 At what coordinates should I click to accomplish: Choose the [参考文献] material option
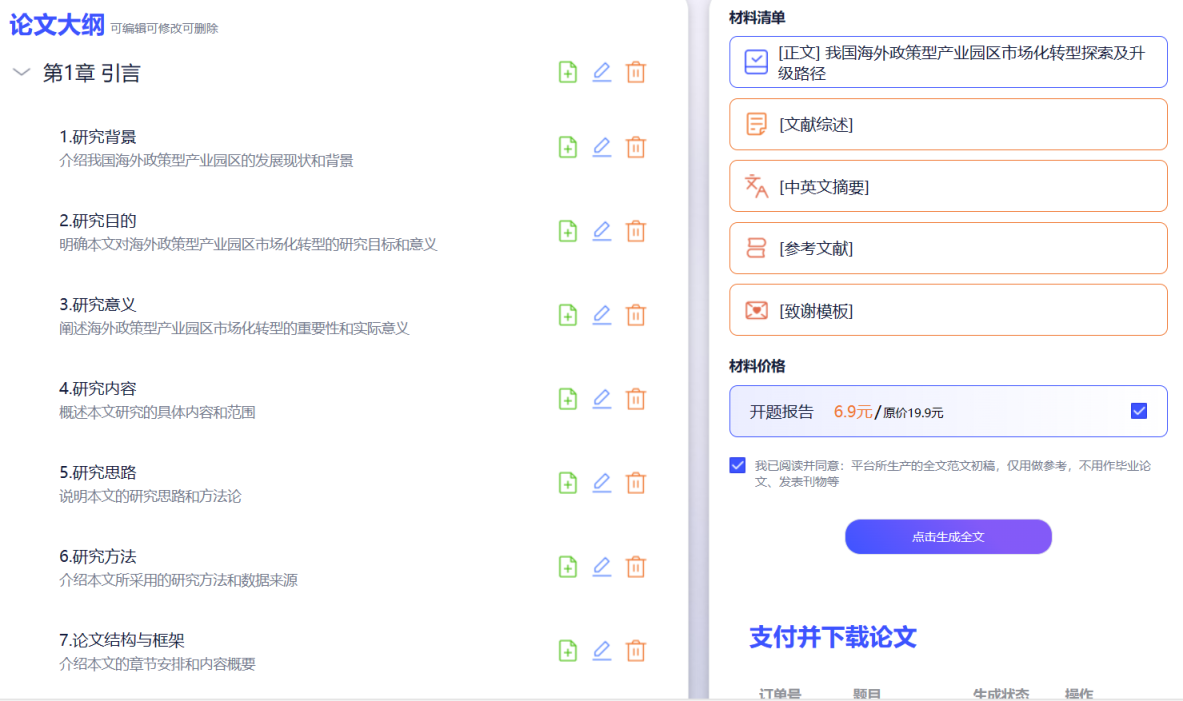(x=947, y=248)
